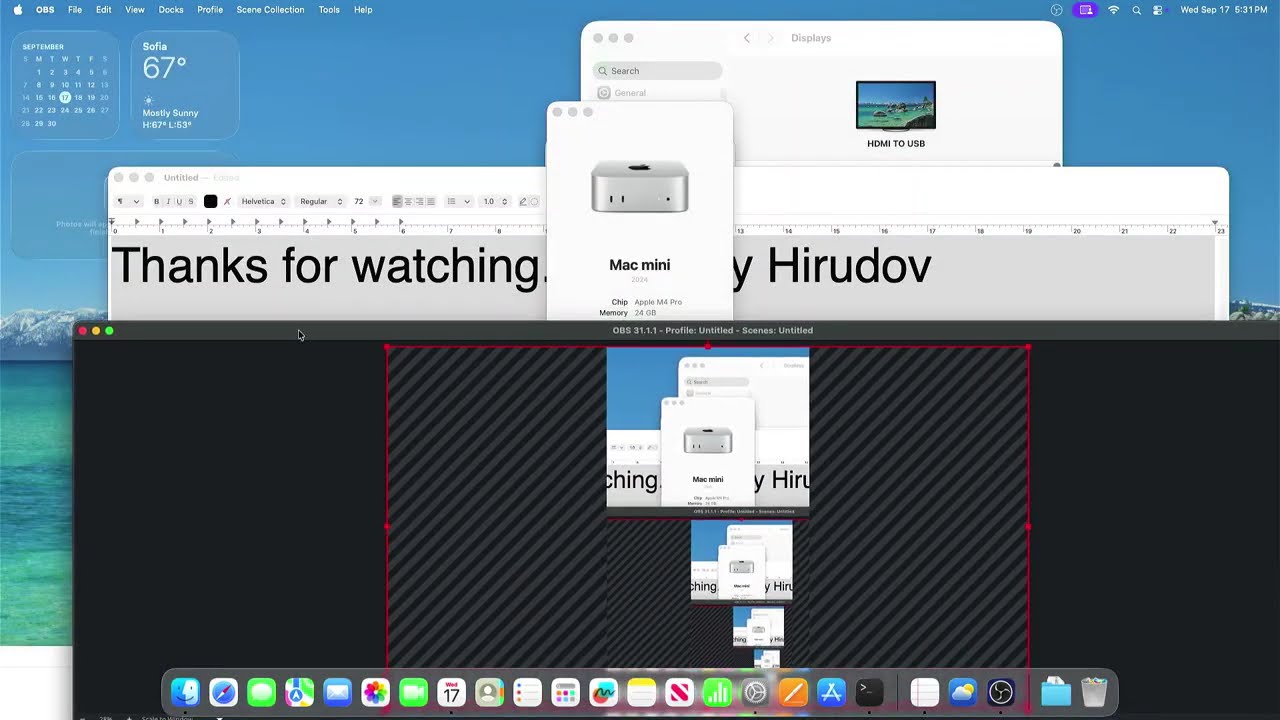Click the Search field in System Settings
The width and height of the screenshot is (1280, 720).
coord(657,71)
